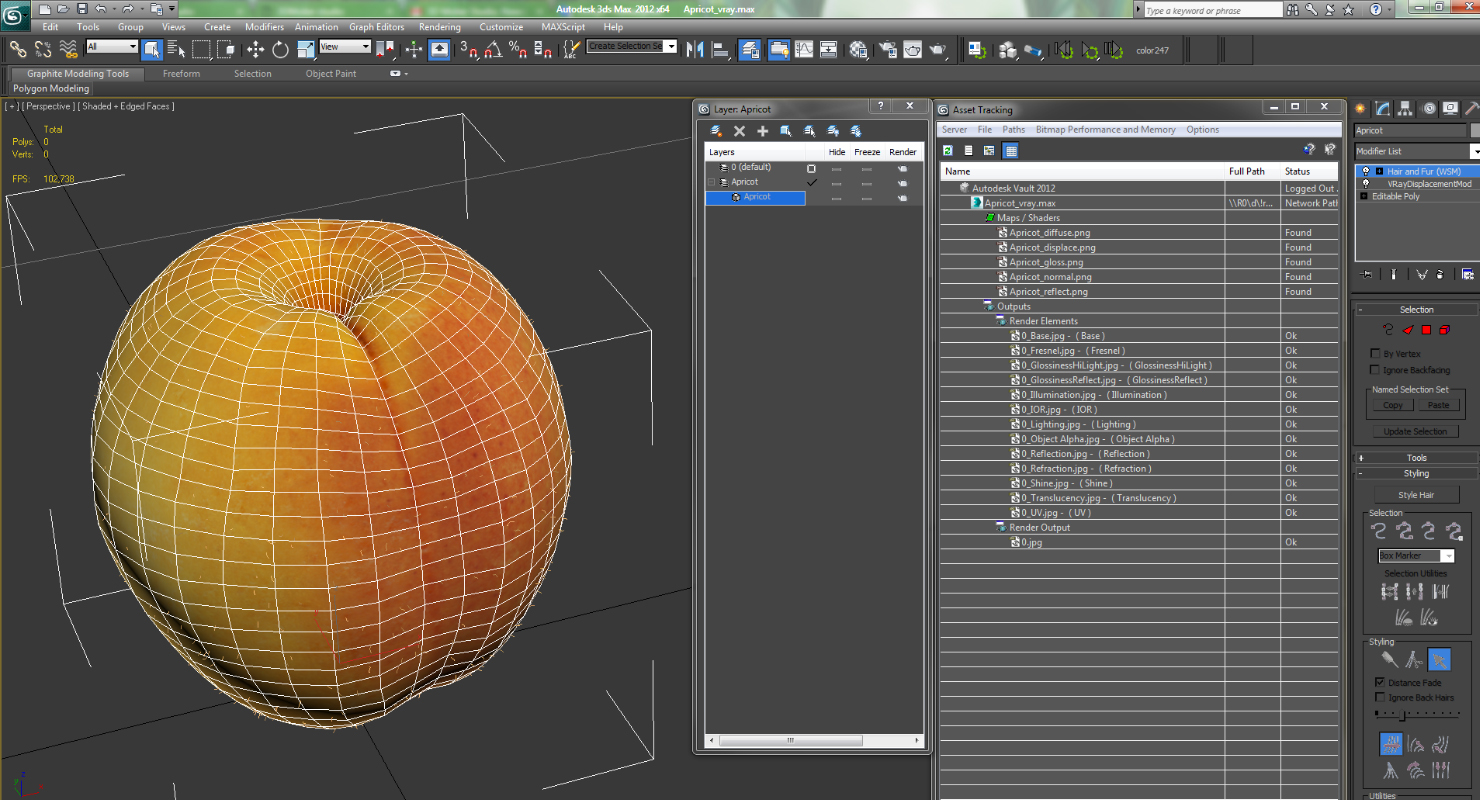The width and height of the screenshot is (1480, 800).
Task: Open the Render Setup teapot icon
Action: pyautogui.click(x=887, y=49)
